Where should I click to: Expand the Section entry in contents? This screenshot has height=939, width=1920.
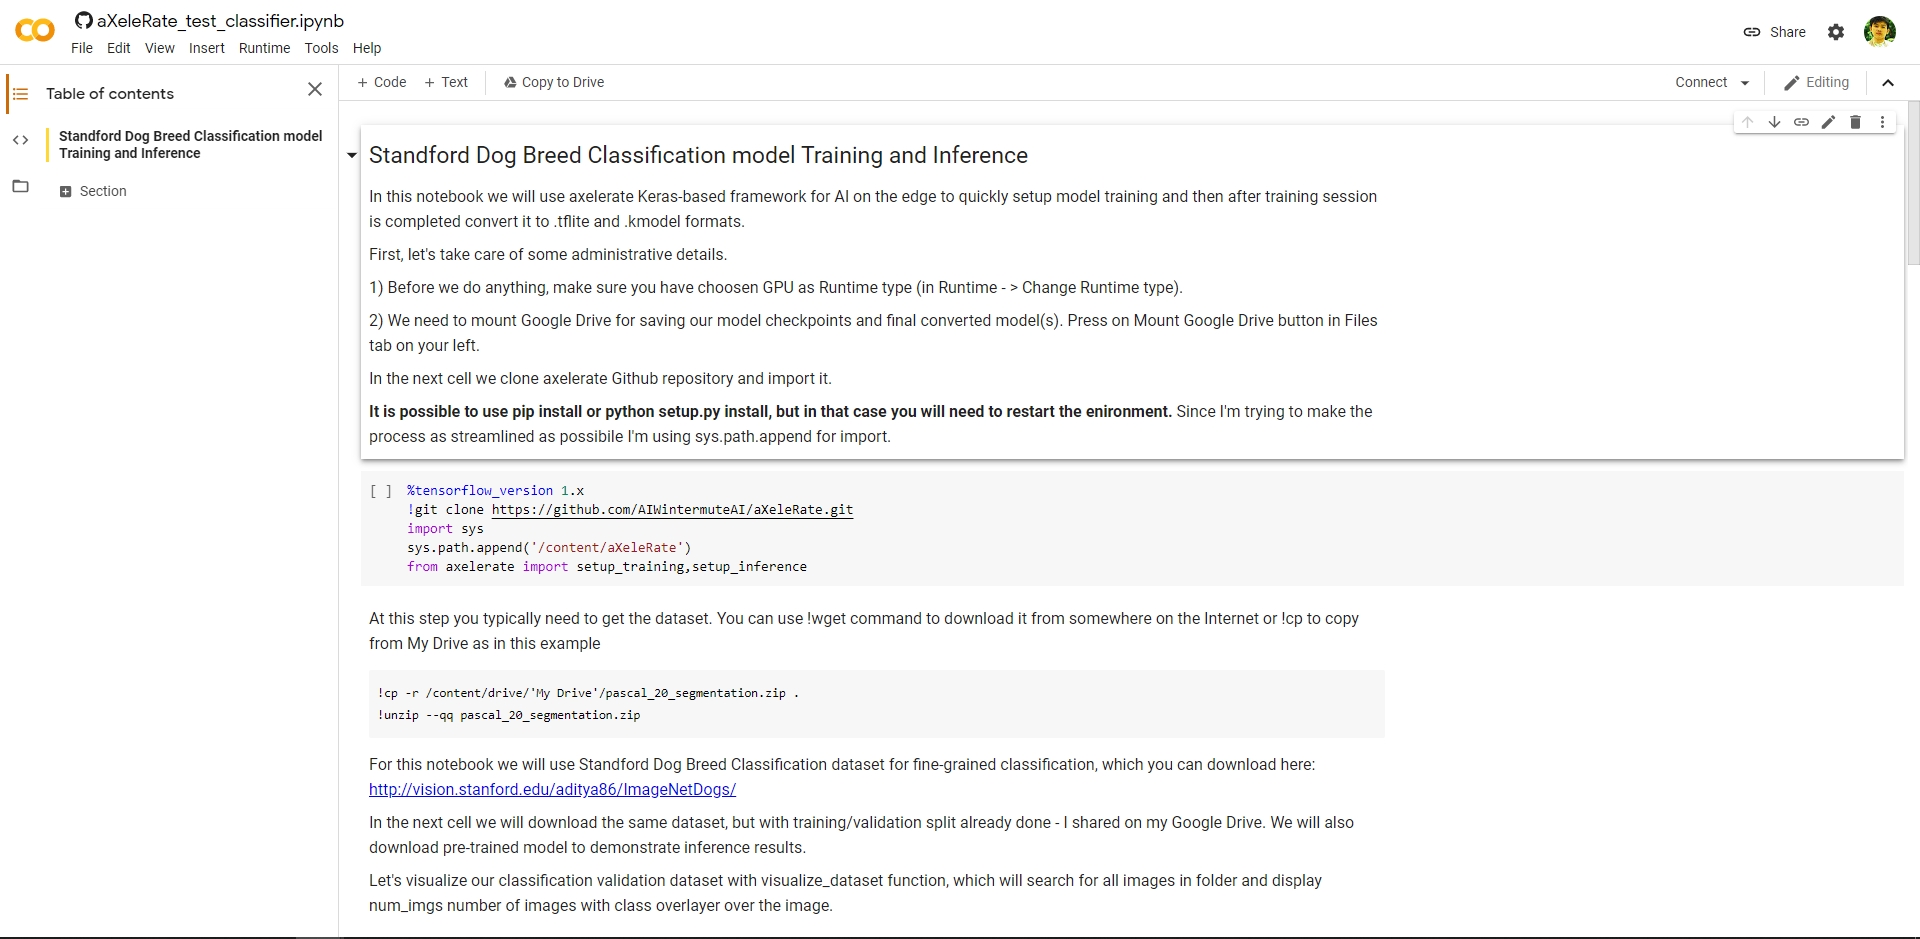point(65,192)
